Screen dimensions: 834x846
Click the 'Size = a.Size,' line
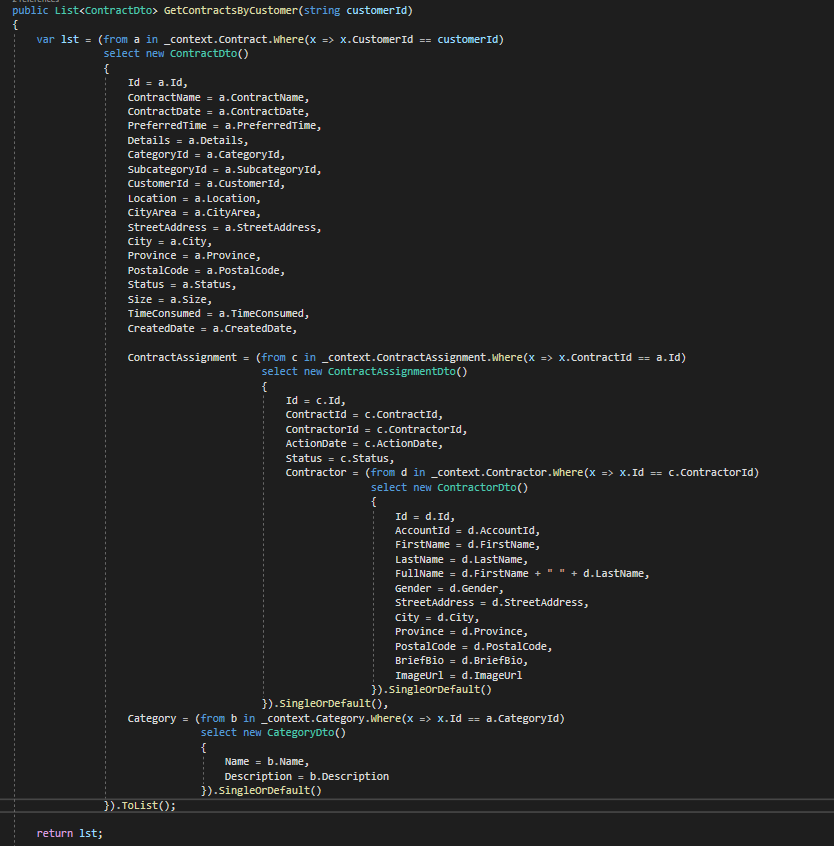[x=170, y=299]
